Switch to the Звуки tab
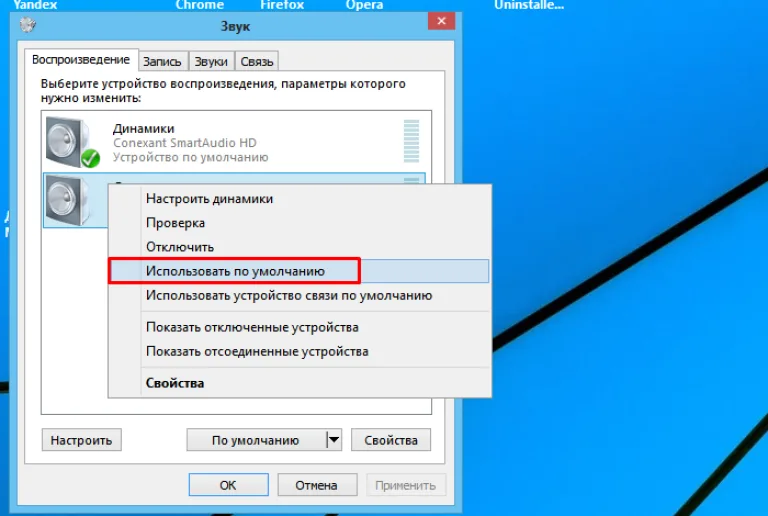 [211, 62]
